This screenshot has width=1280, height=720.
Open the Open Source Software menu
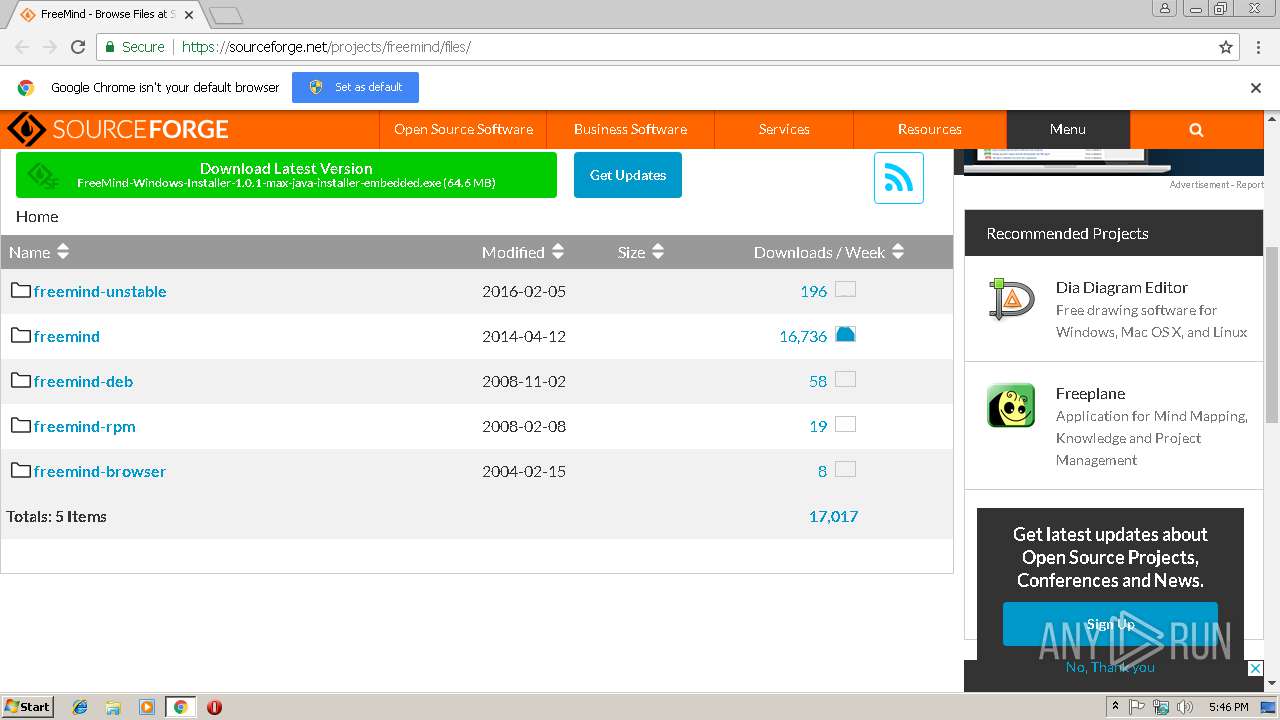pos(463,129)
